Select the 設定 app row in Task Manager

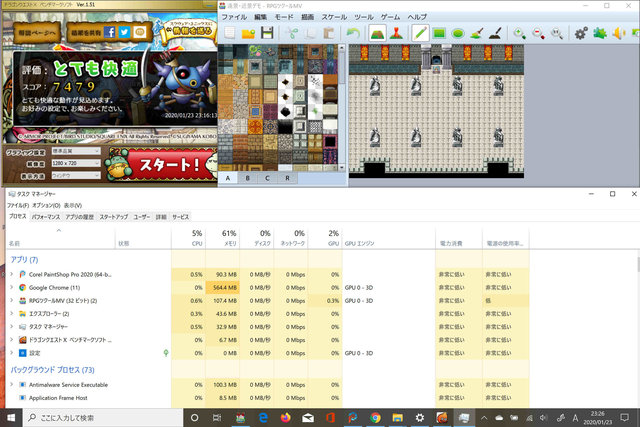tap(268, 353)
